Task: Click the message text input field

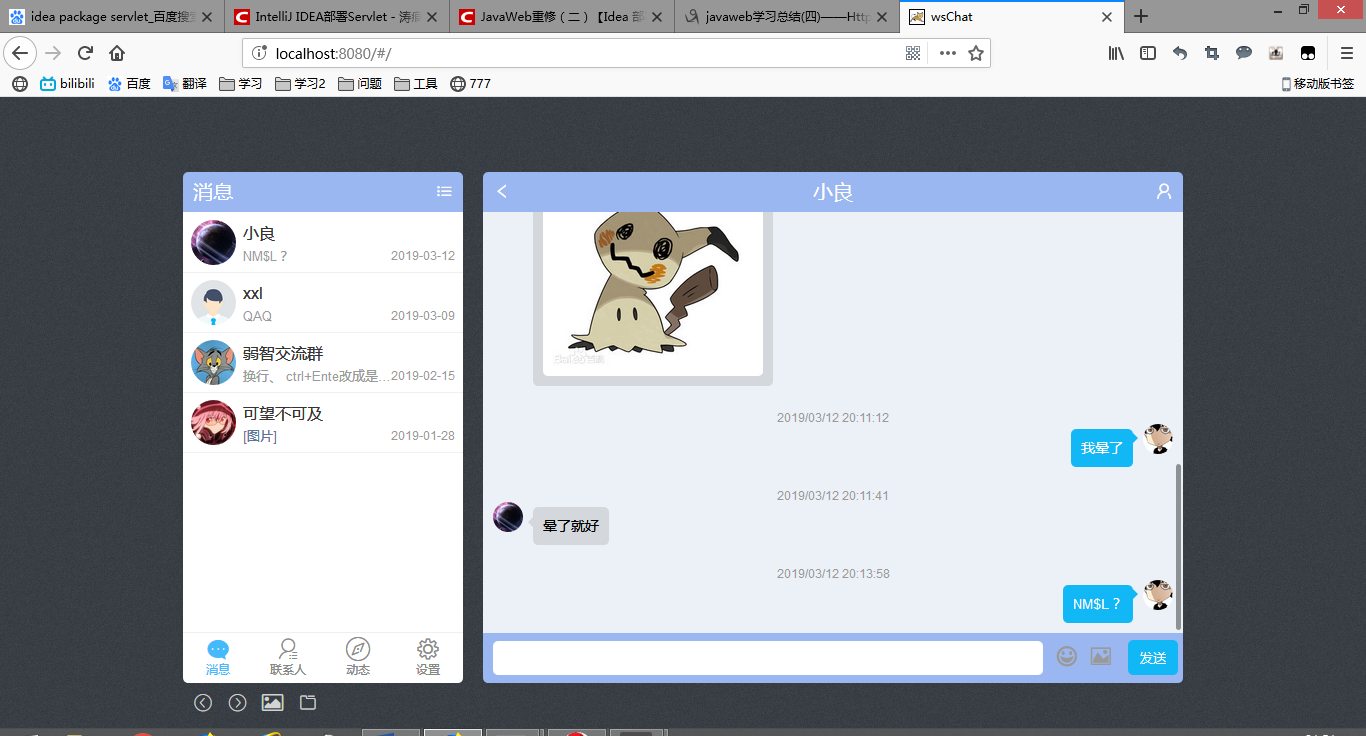Action: 768,657
